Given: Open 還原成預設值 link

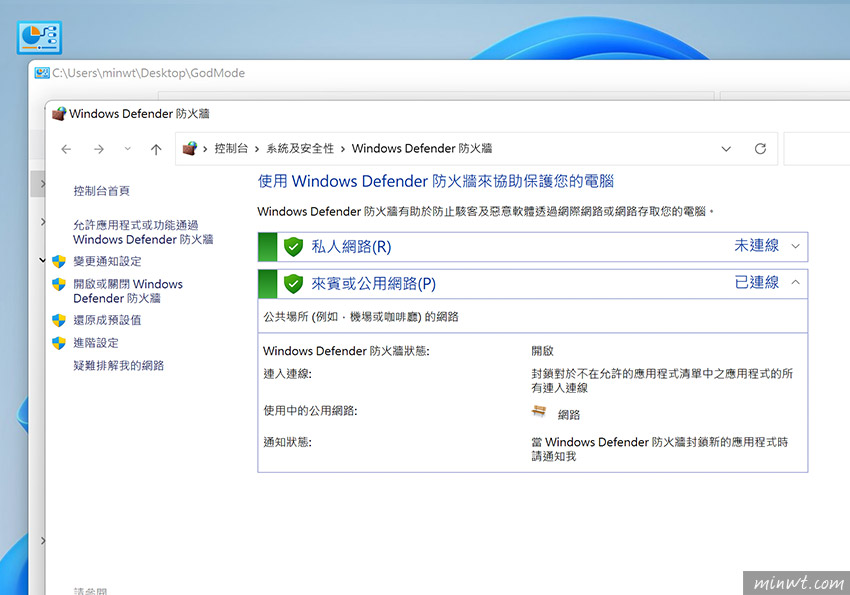Looking at the screenshot, I should point(107,320).
